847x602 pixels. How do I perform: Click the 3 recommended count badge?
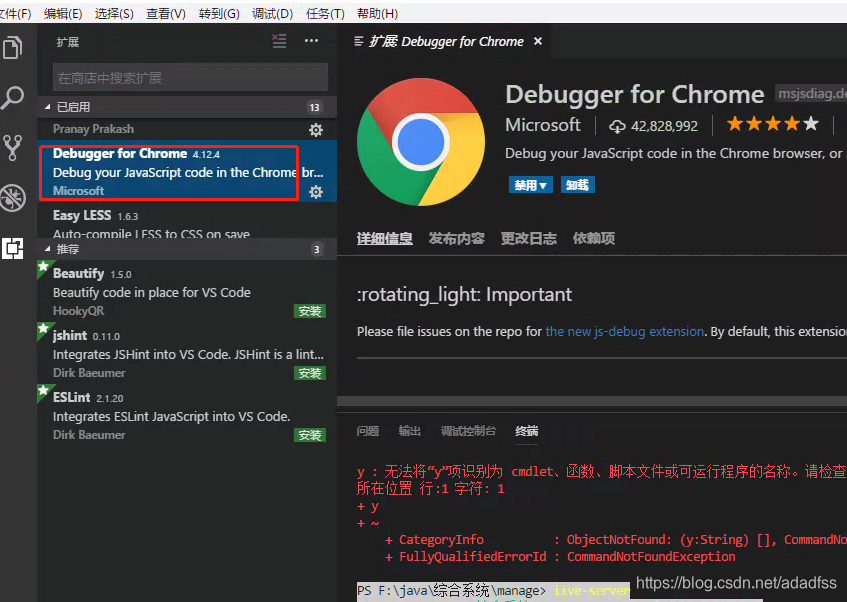(317, 250)
